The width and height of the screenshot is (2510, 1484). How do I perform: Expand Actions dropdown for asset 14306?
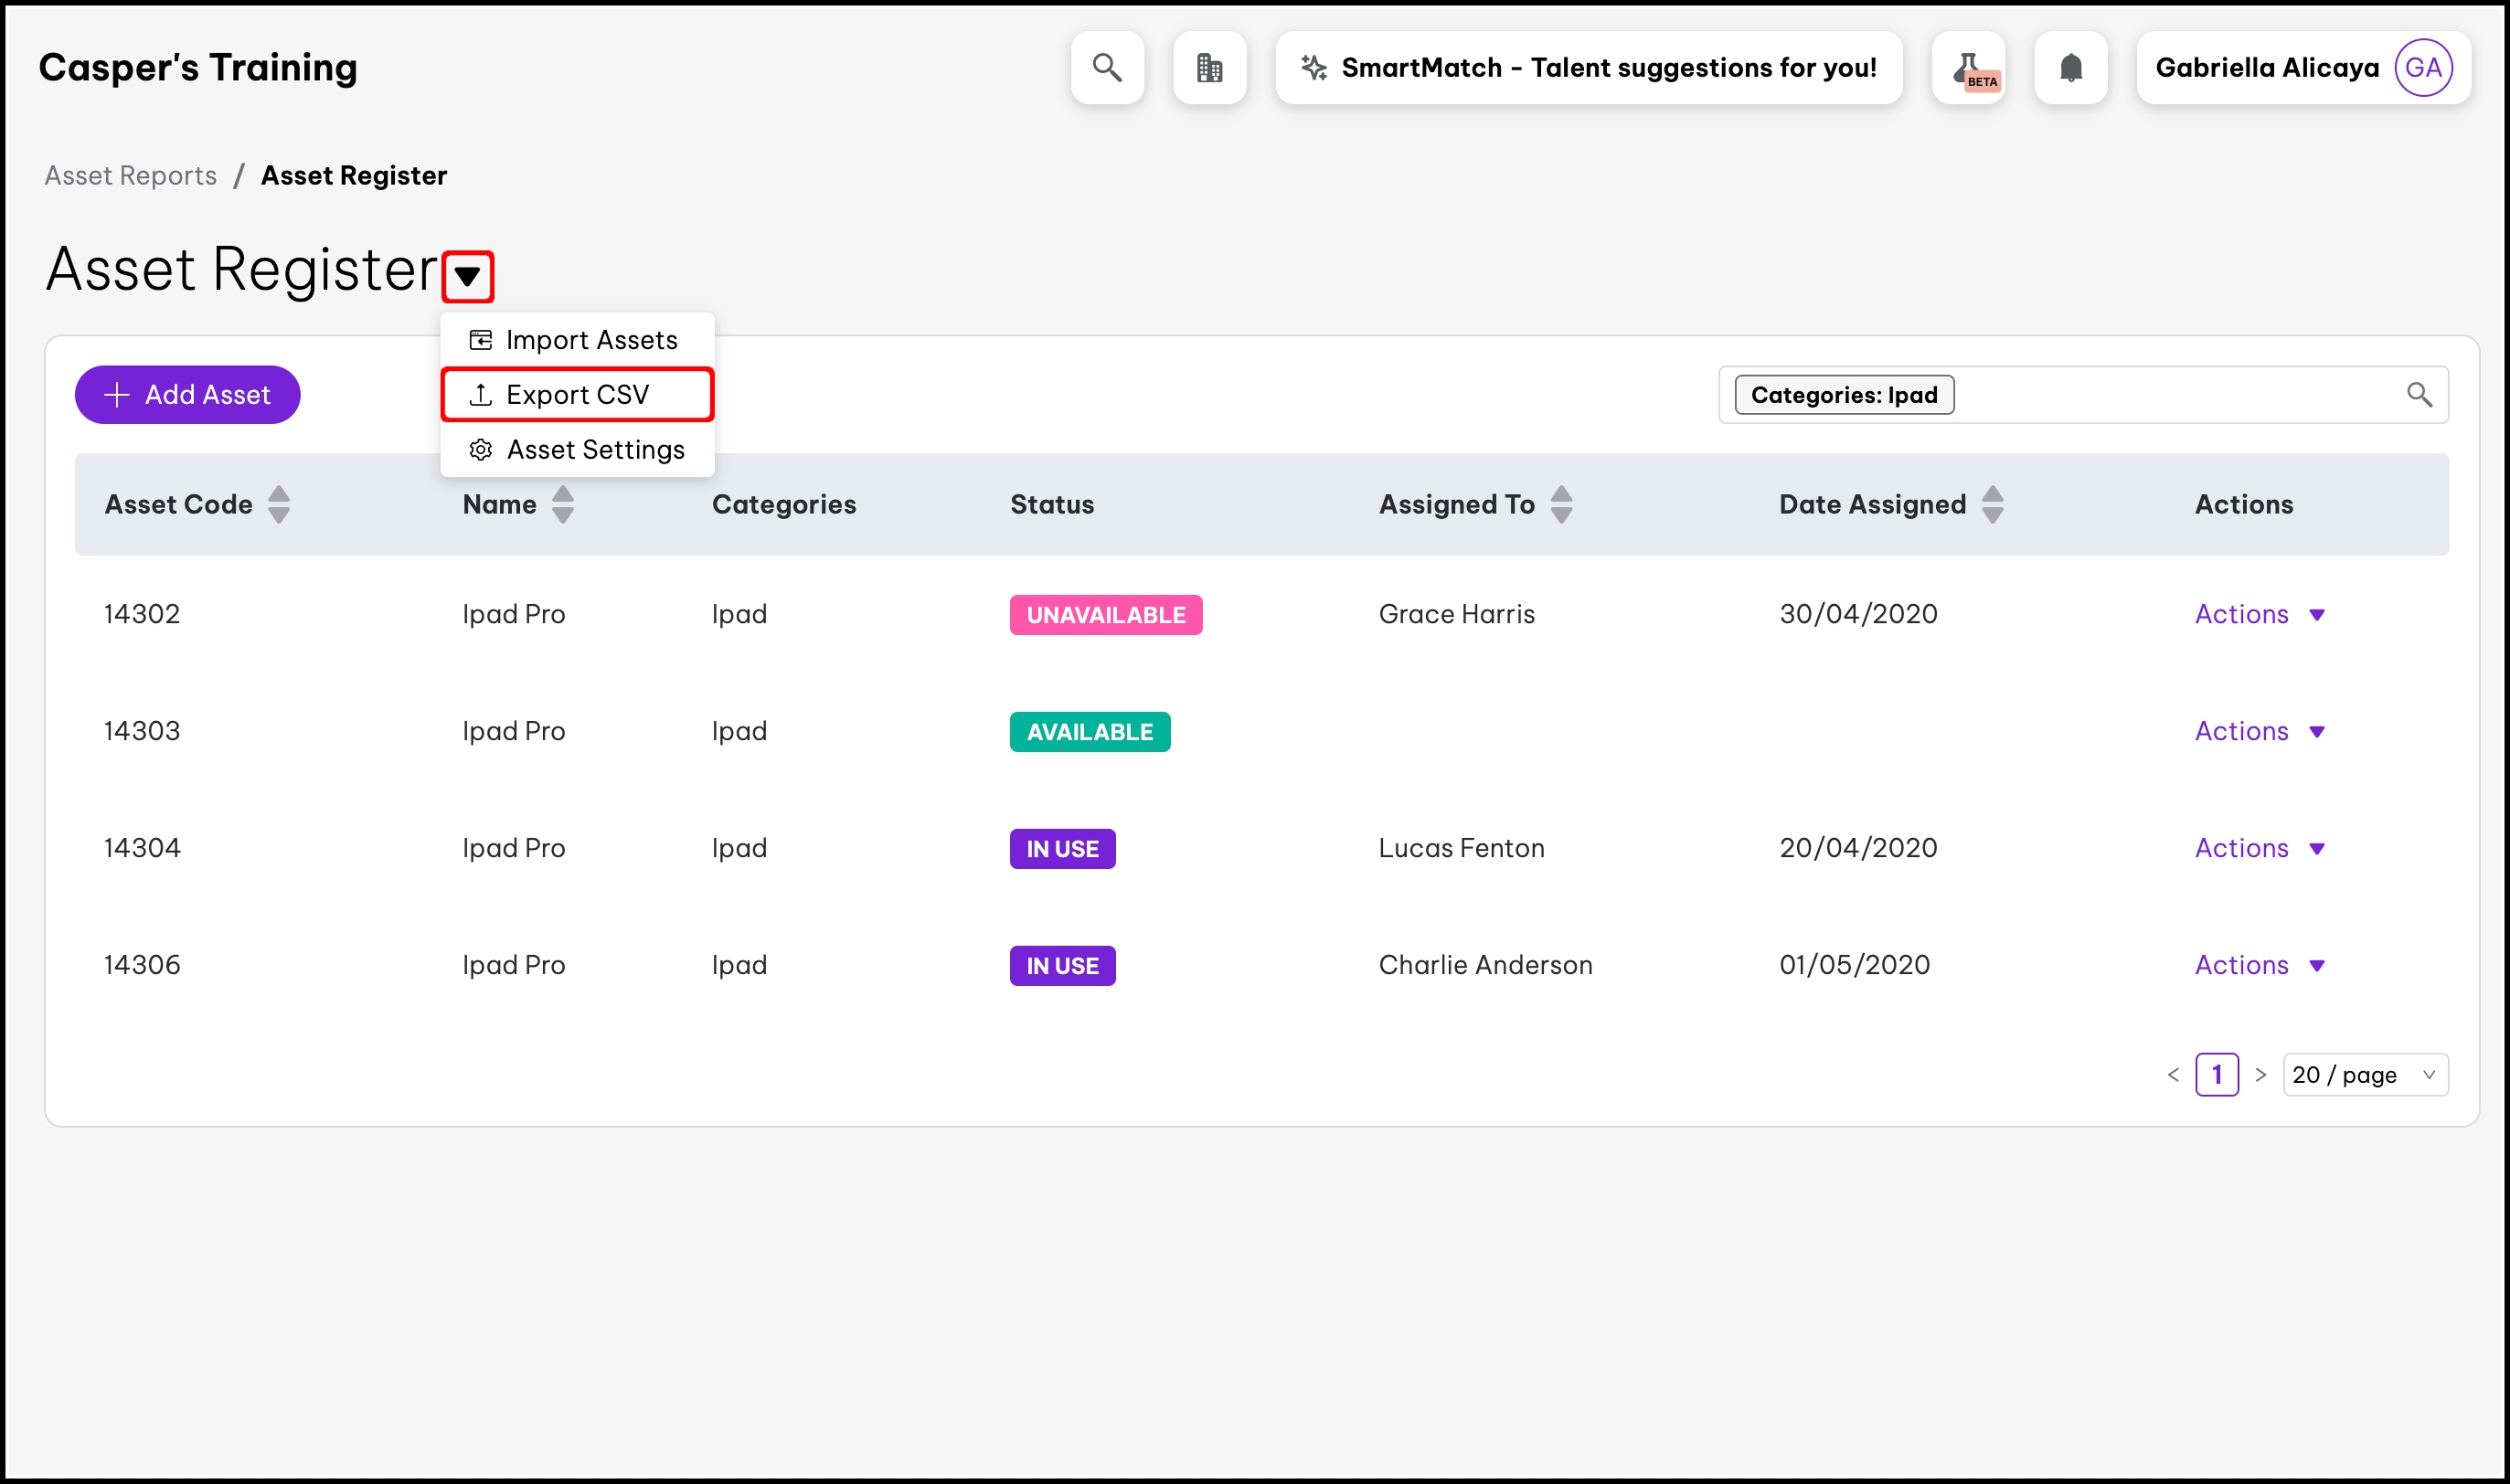coord(2259,965)
